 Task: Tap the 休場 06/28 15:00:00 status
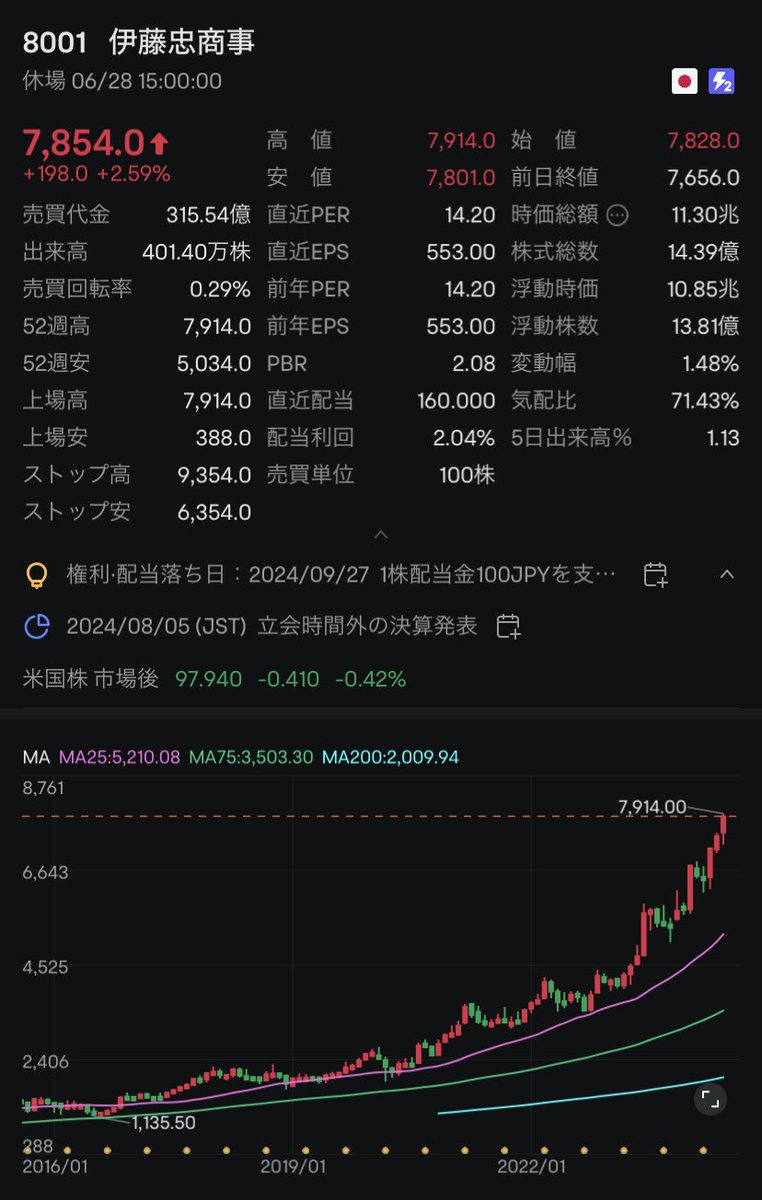coord(122,81)
